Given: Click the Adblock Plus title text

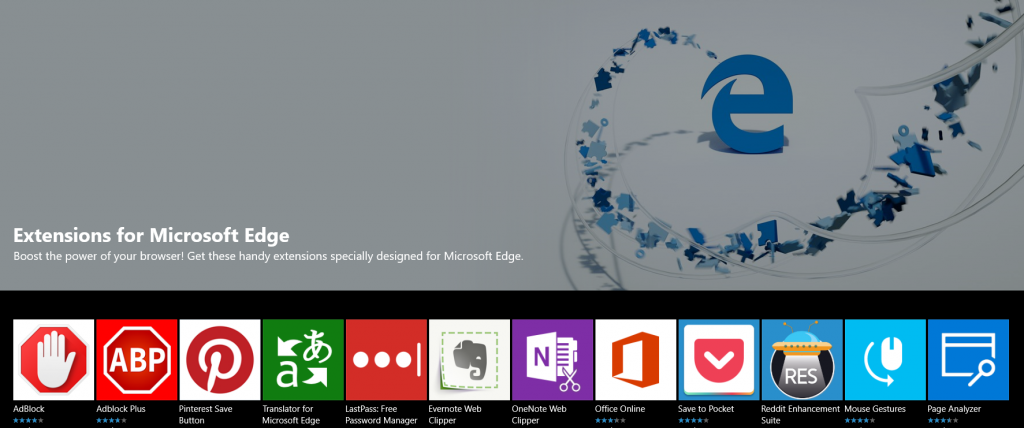Looking at the screenshot, I should (x=121, y=409).
